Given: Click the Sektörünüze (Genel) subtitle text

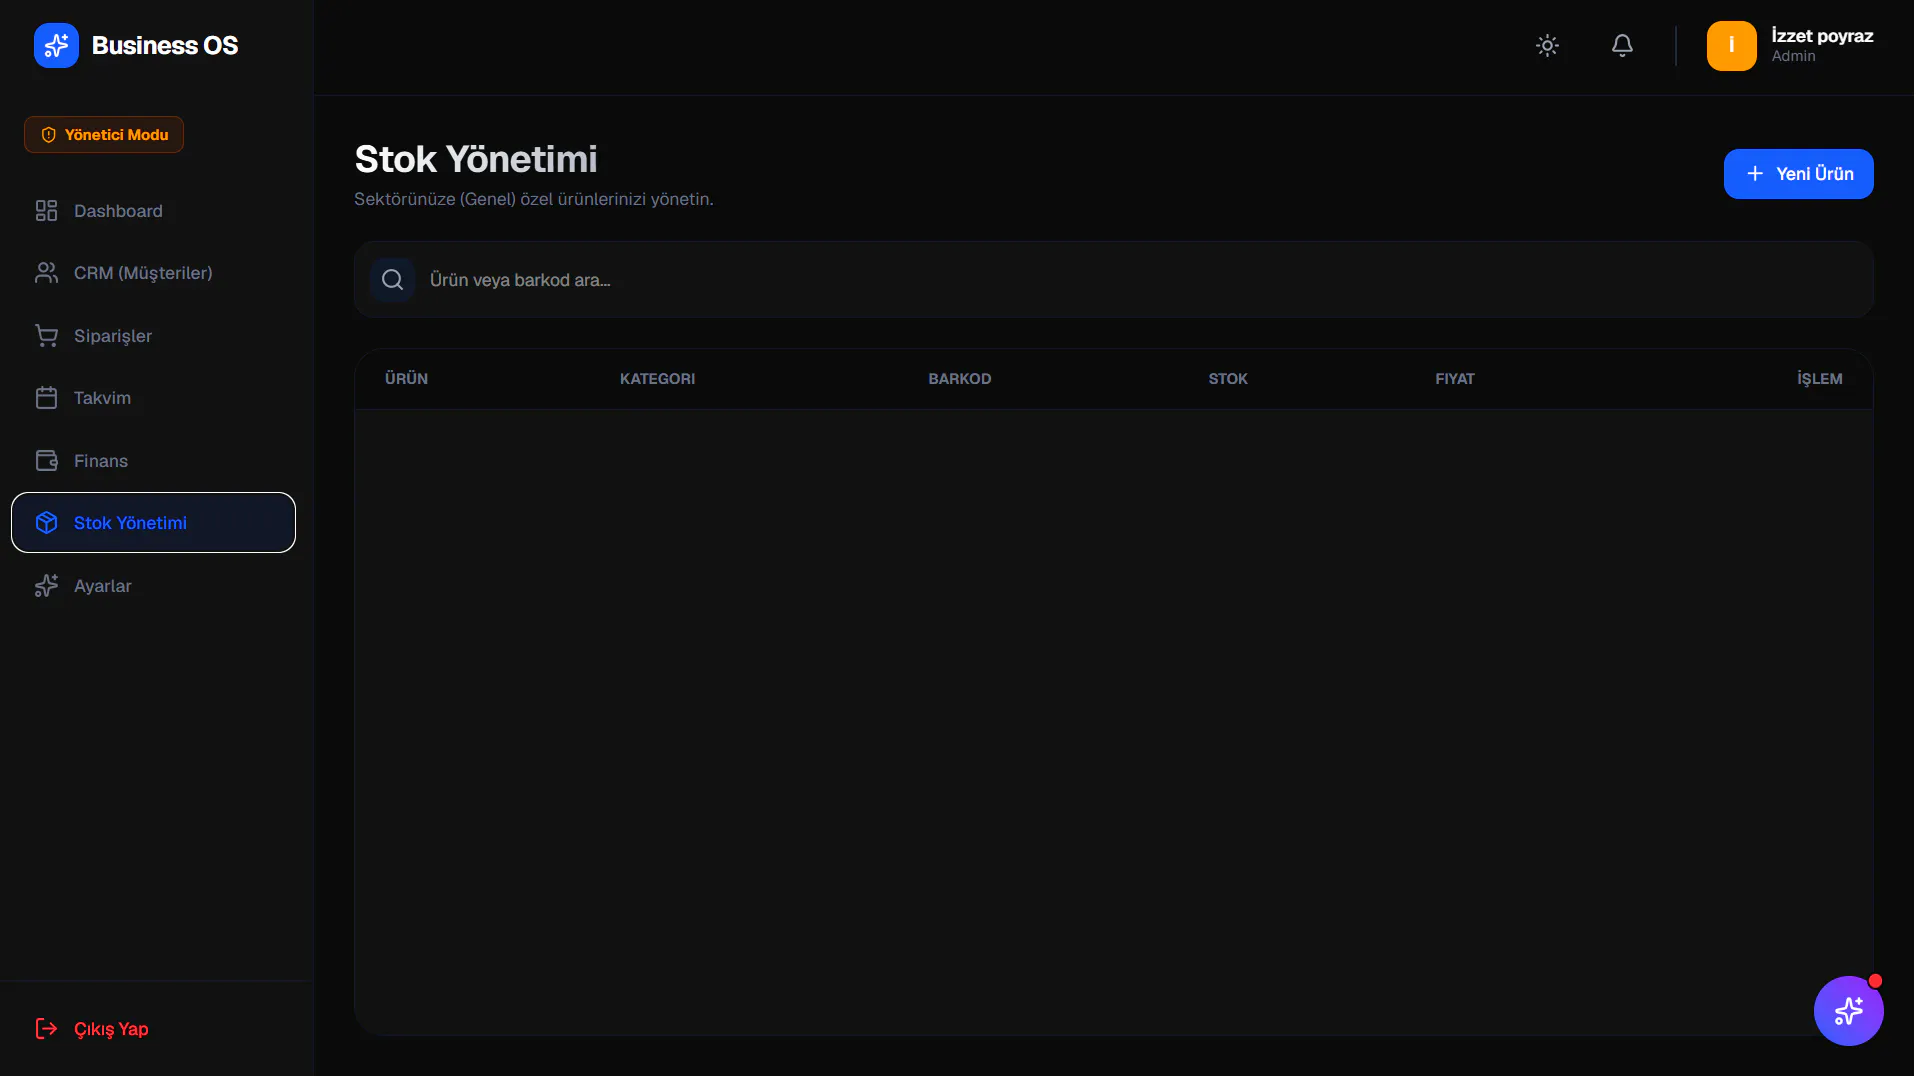Looking at the screenshot, I should 534,200.
